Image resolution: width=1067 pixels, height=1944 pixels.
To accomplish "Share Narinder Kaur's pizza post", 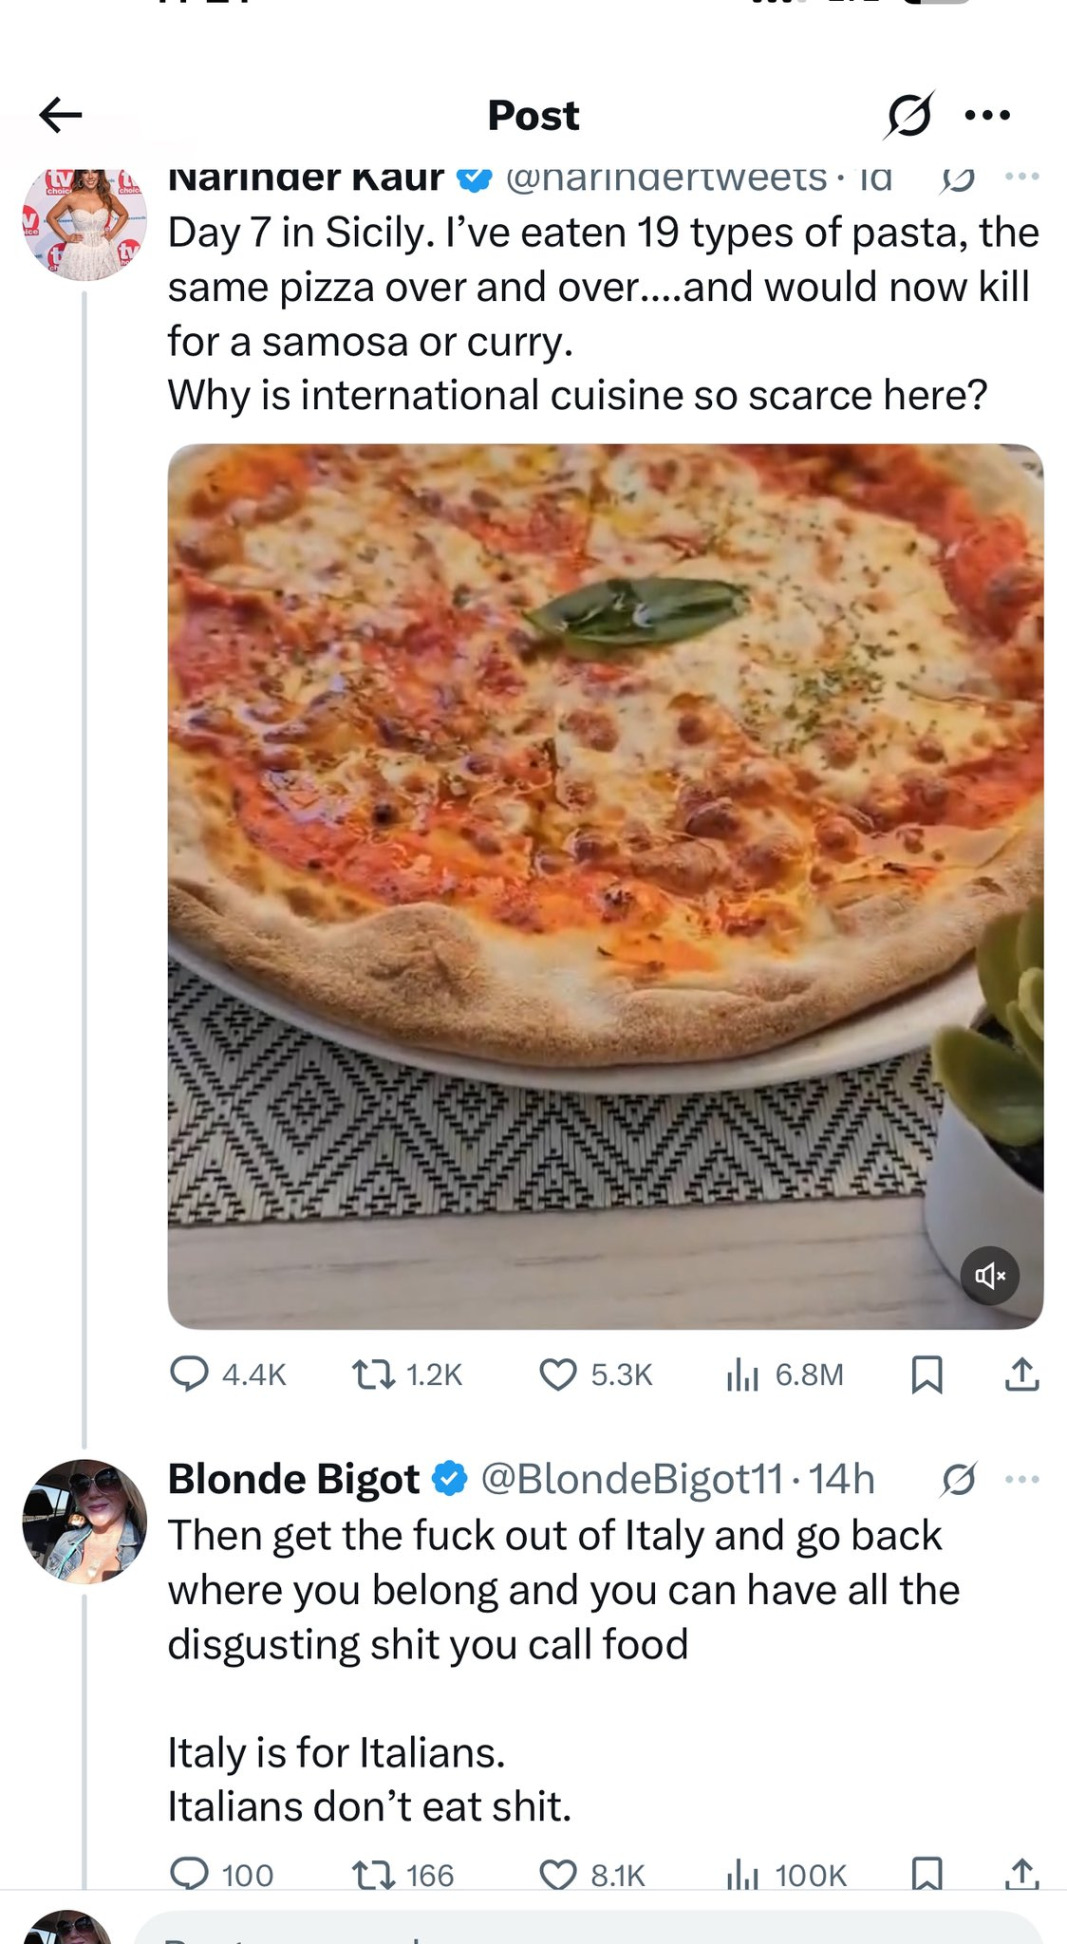I will click(x=1021, y=1374).
